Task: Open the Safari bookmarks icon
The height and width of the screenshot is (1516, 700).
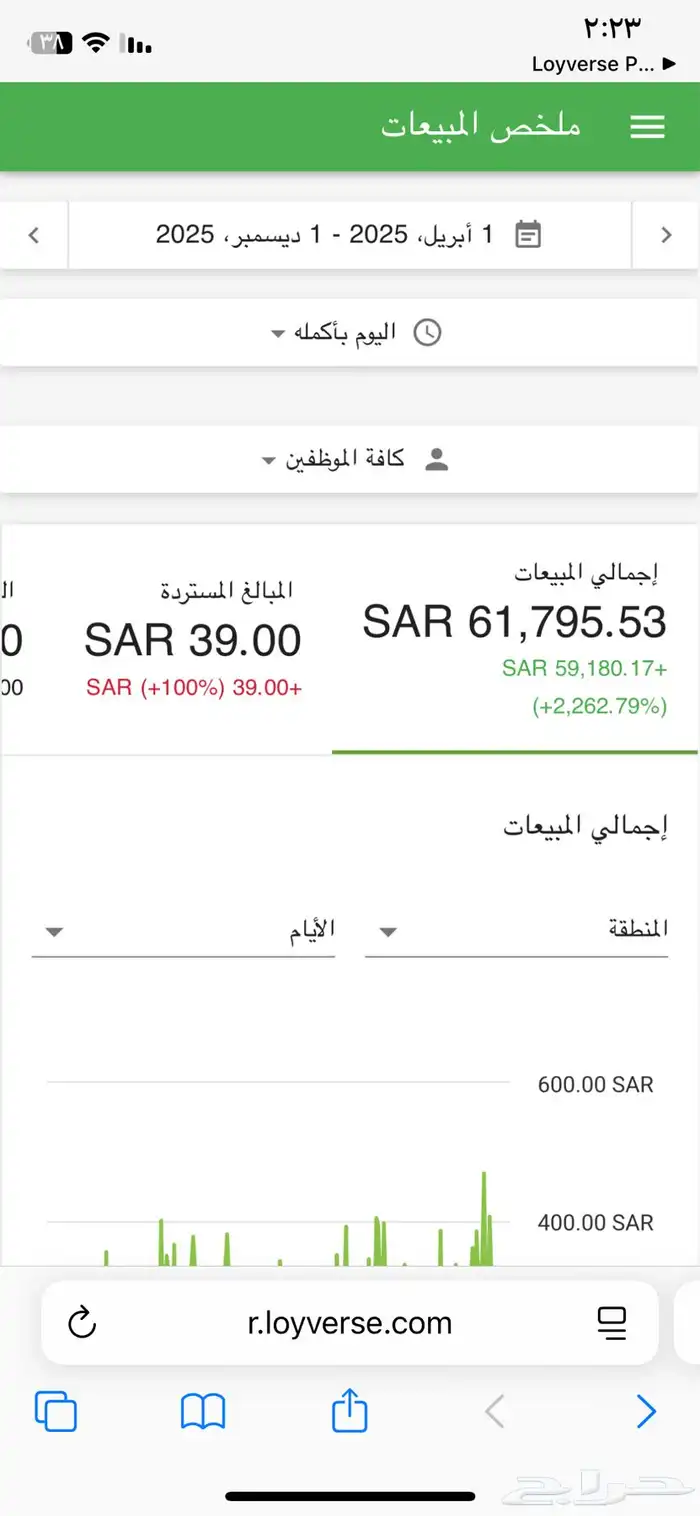Action: (x=203, y=1412)
